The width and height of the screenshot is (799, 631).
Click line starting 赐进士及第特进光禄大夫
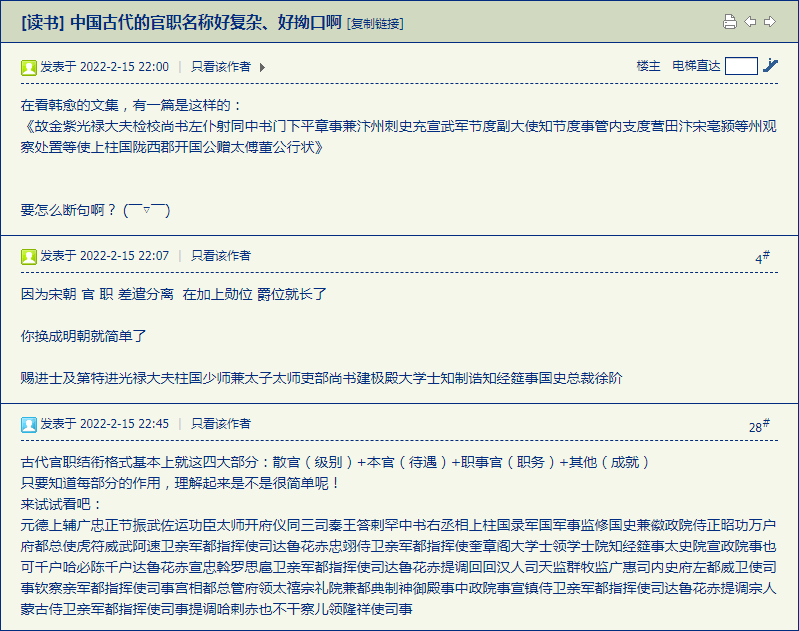[x=322, y=378]
